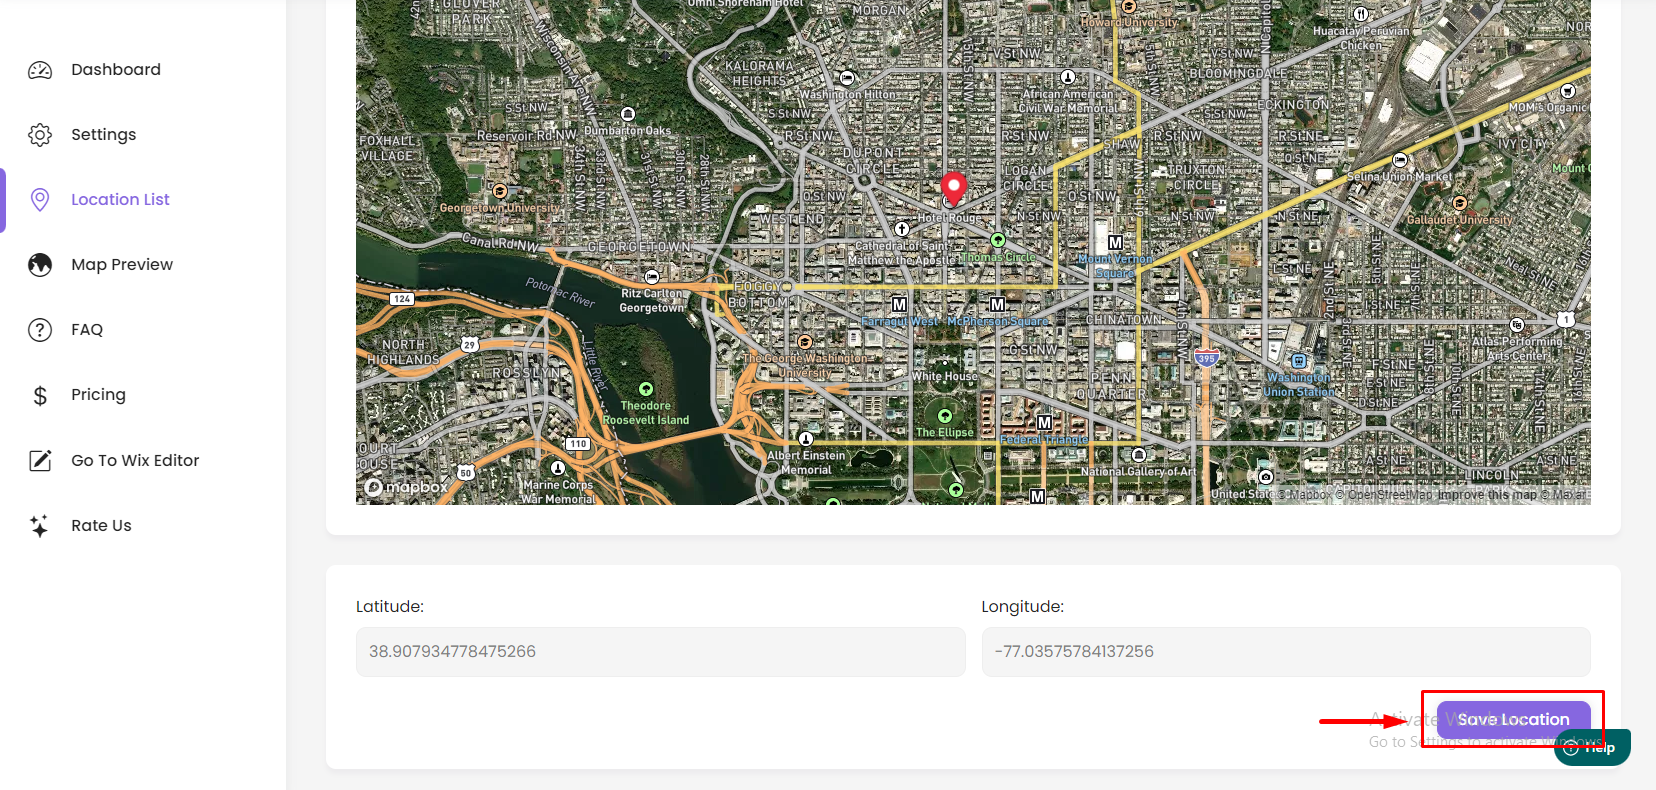This screenshot has height=790, width=1656.
Task: Click the White House label on map
Action: point(945,377)
